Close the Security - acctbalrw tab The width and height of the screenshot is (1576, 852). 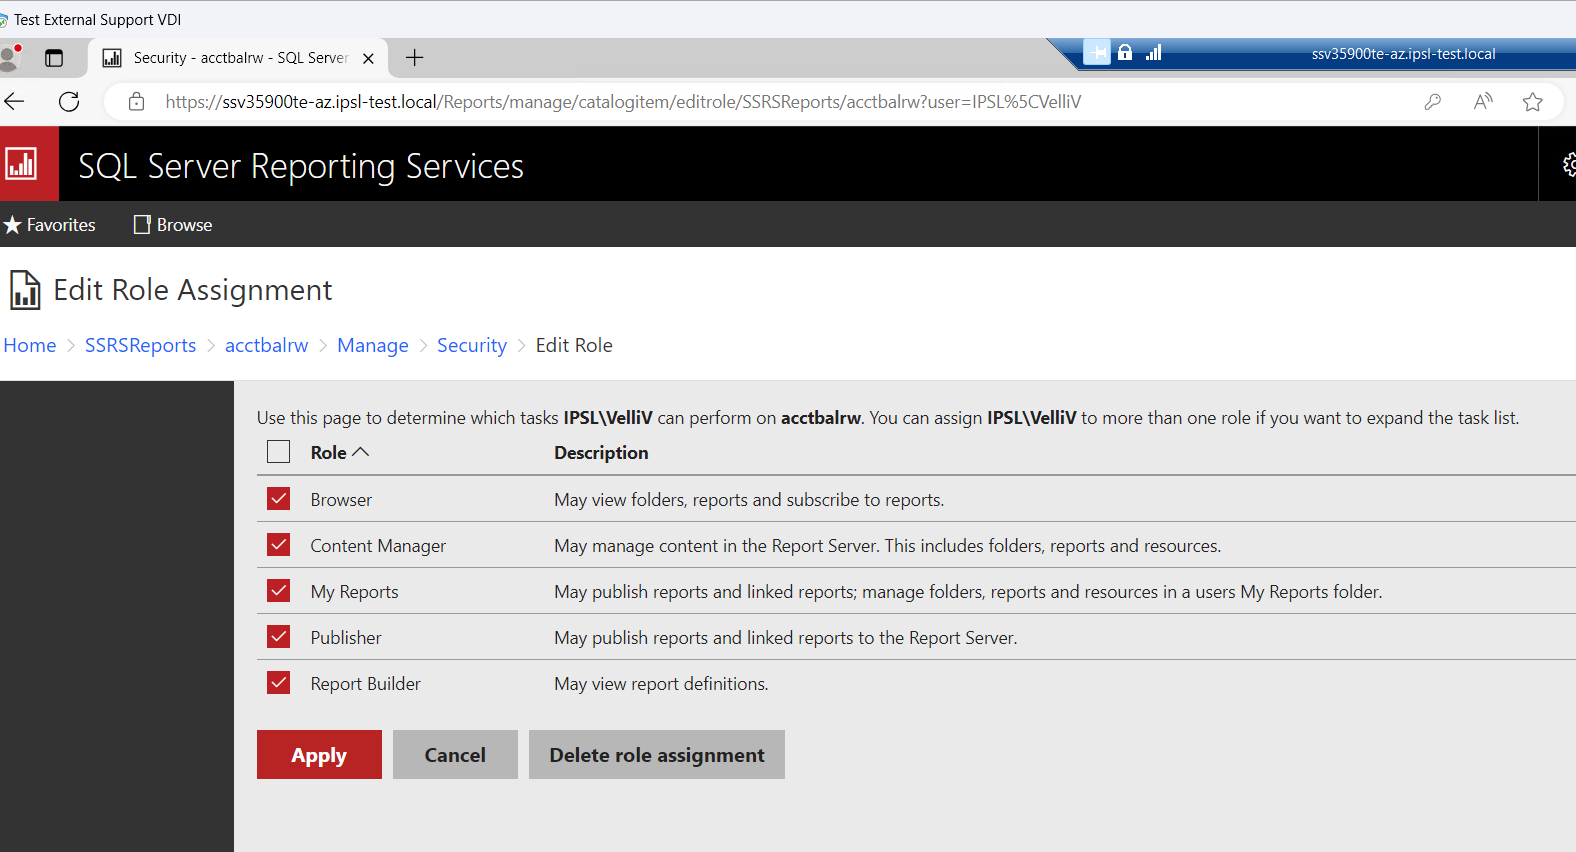pos(368,58)
